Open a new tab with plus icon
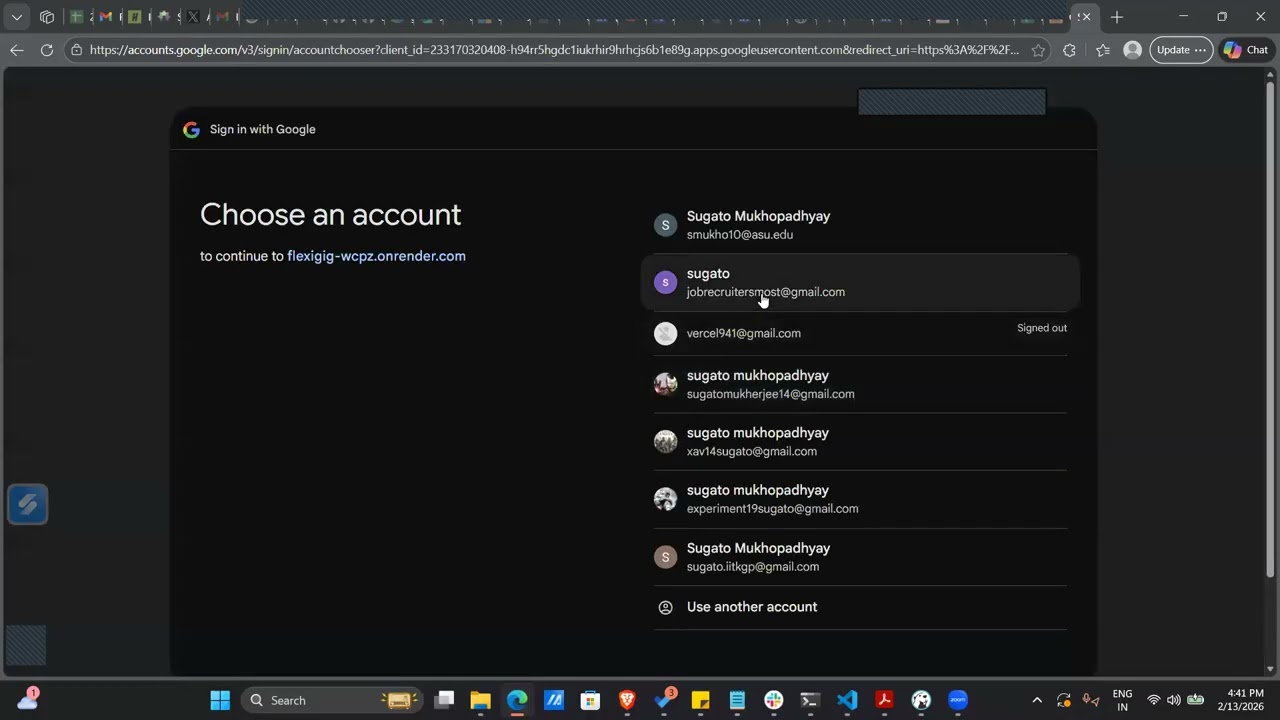1280x720 pixels. 1117,17
